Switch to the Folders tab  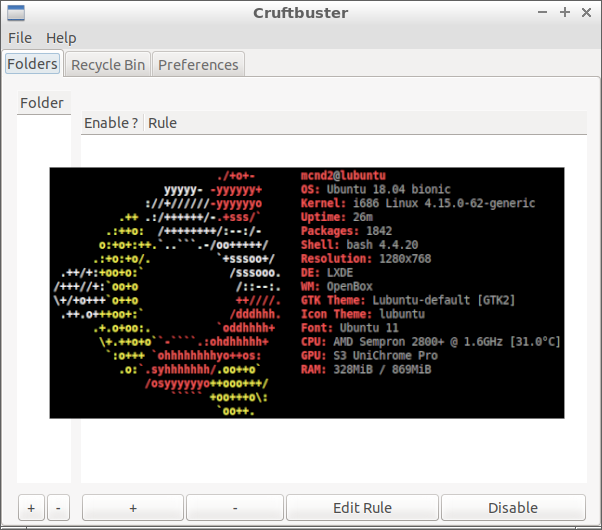click(33, 64)
